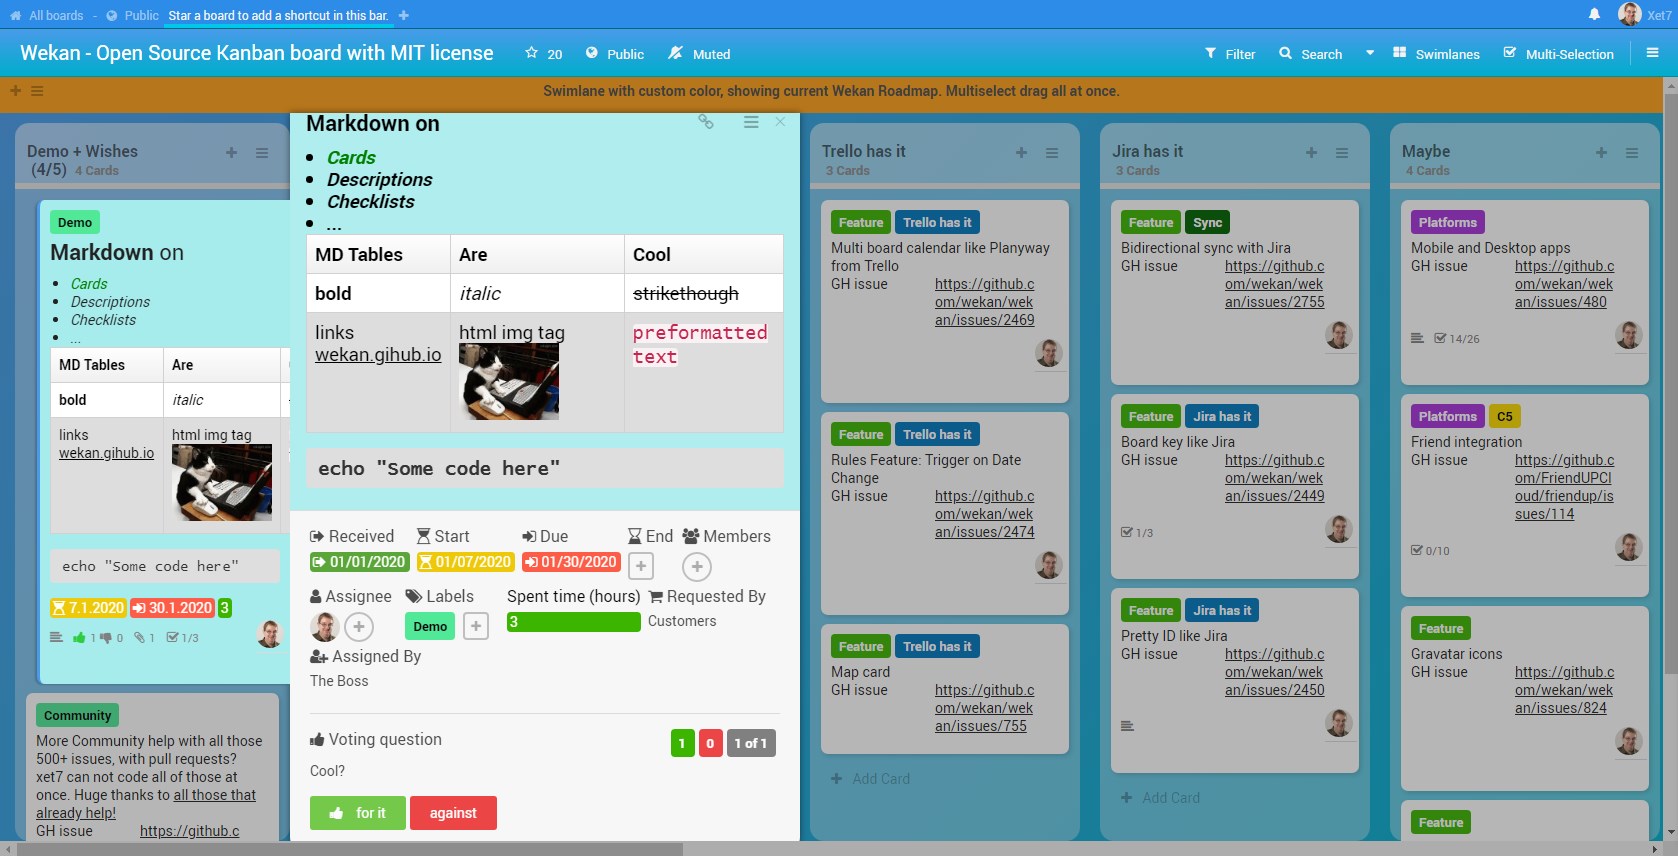
Task: Open the Bidirectional sync issue 2755 link
Action: [1275, 284]
